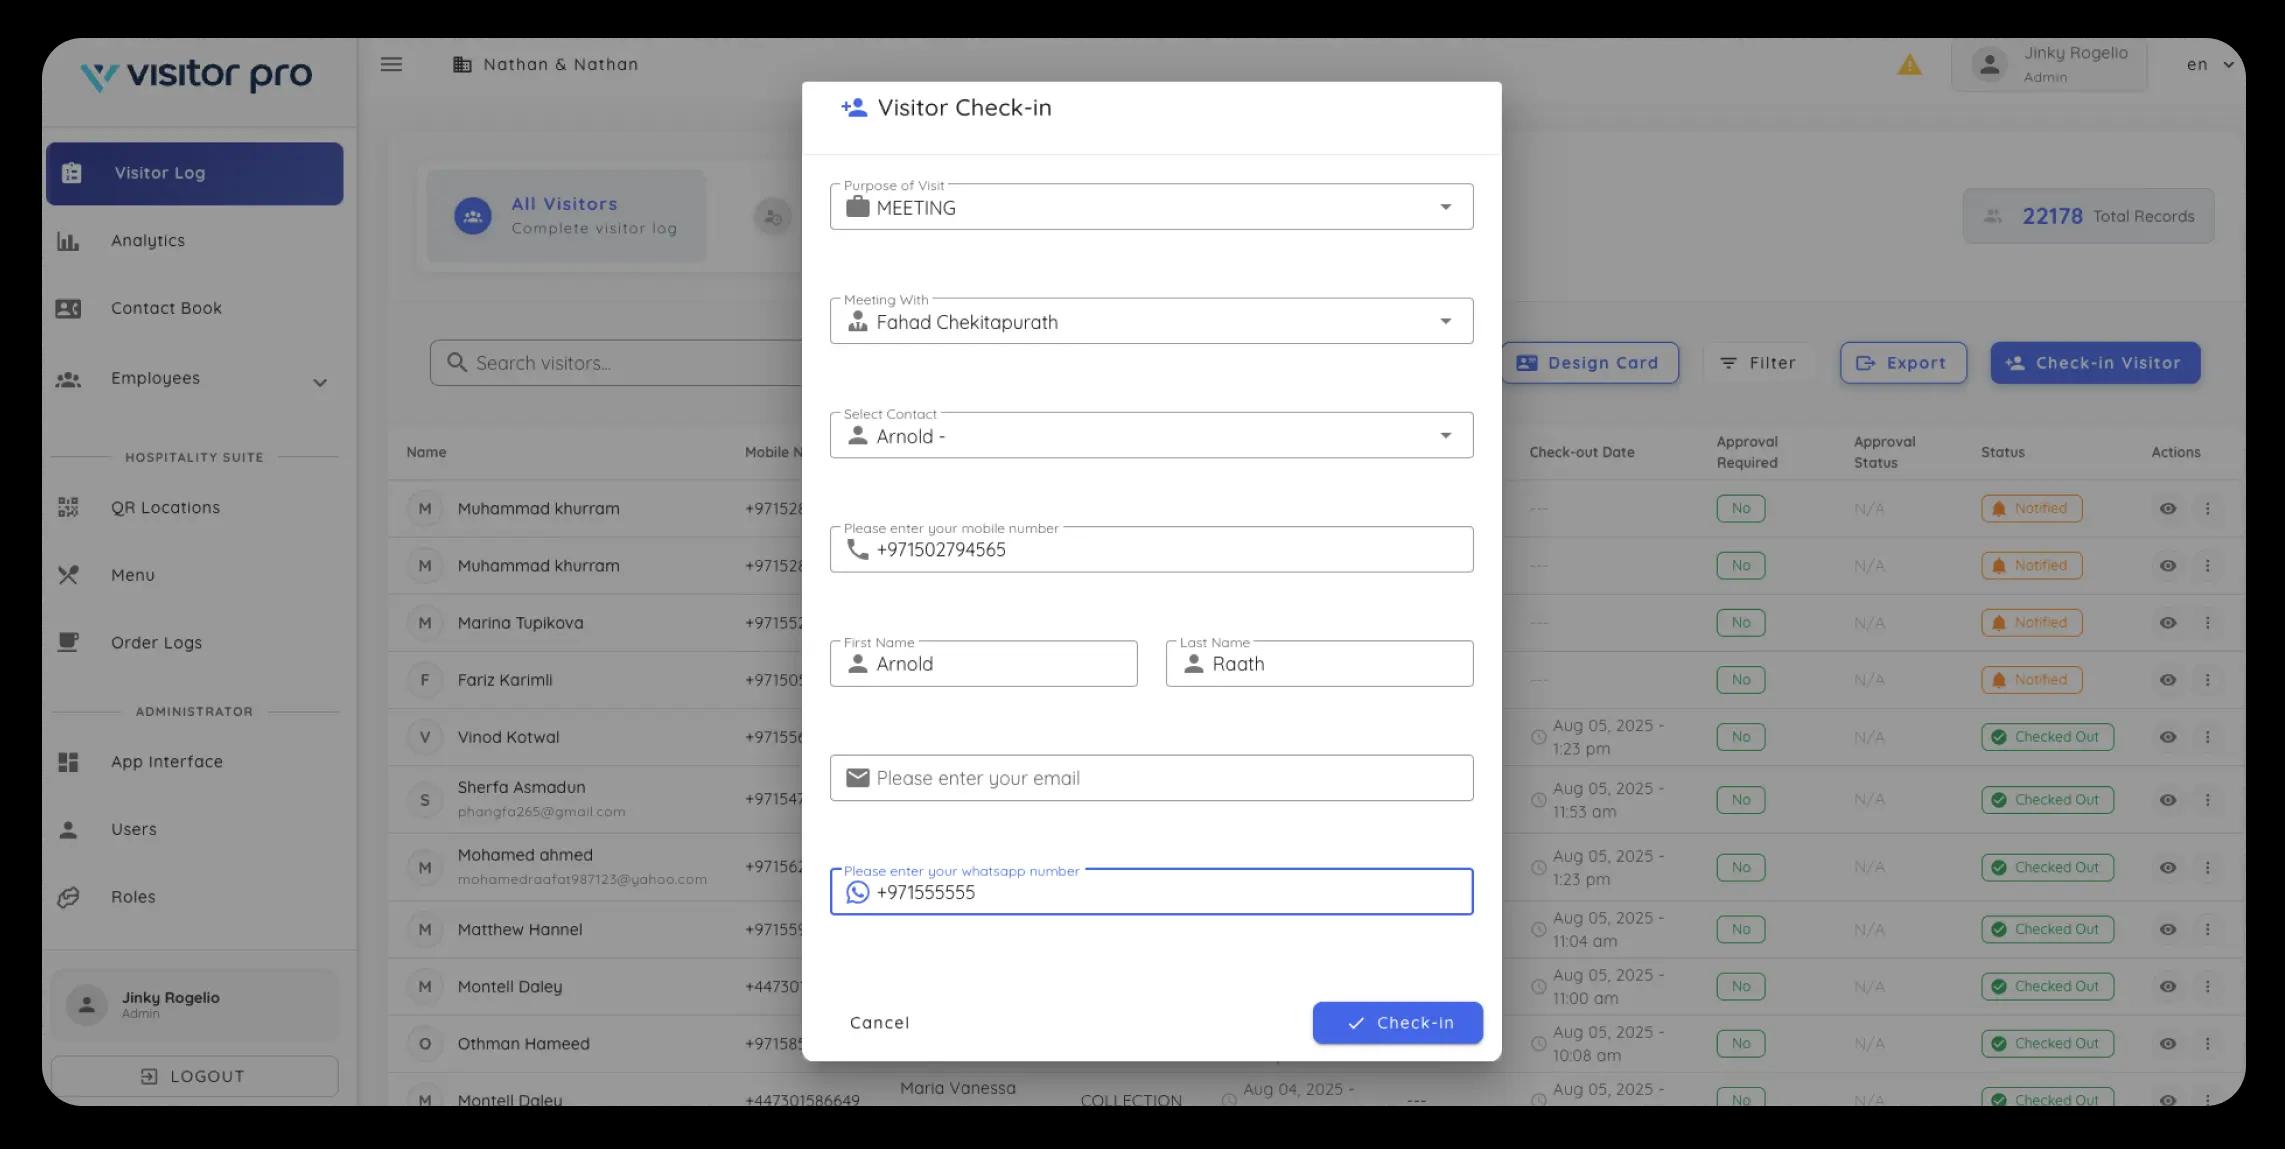The image size is (2285, 1149).
Task: Click the Contact Book card icon
Action: [x=68, y=309]
